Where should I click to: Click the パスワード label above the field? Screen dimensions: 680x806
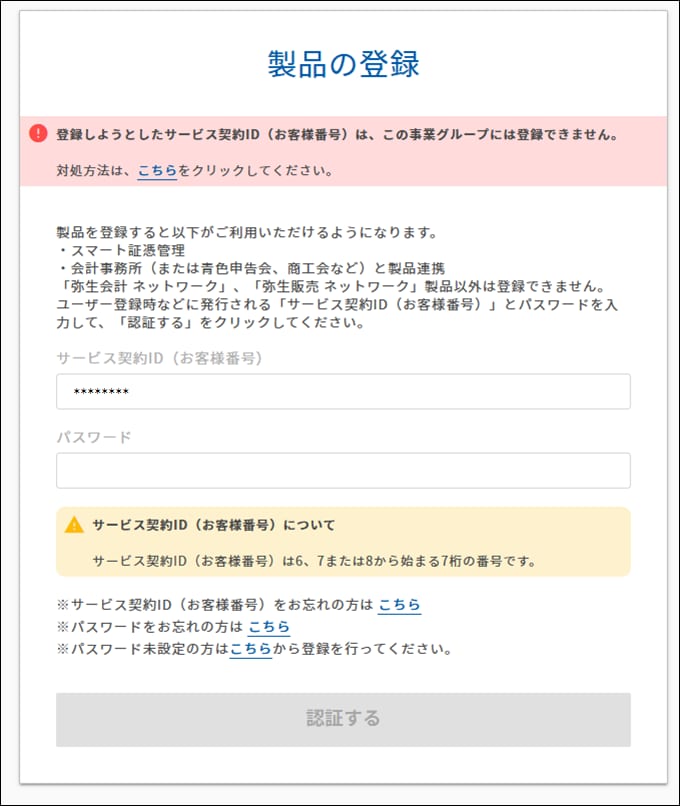94,437
